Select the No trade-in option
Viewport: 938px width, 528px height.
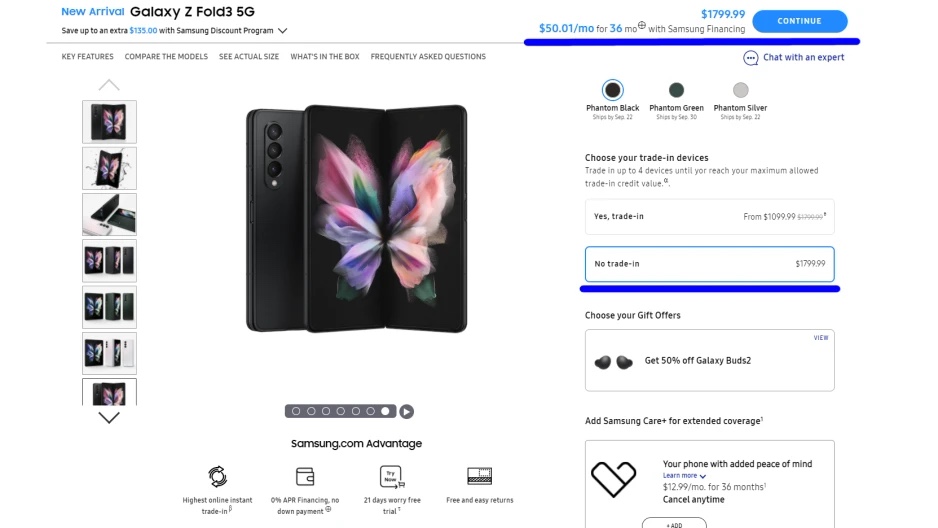tap(709, 264)
